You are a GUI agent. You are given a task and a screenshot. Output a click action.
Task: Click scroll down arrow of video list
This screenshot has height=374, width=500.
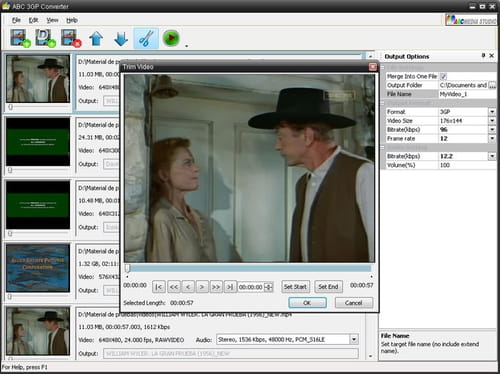[370, 356]
